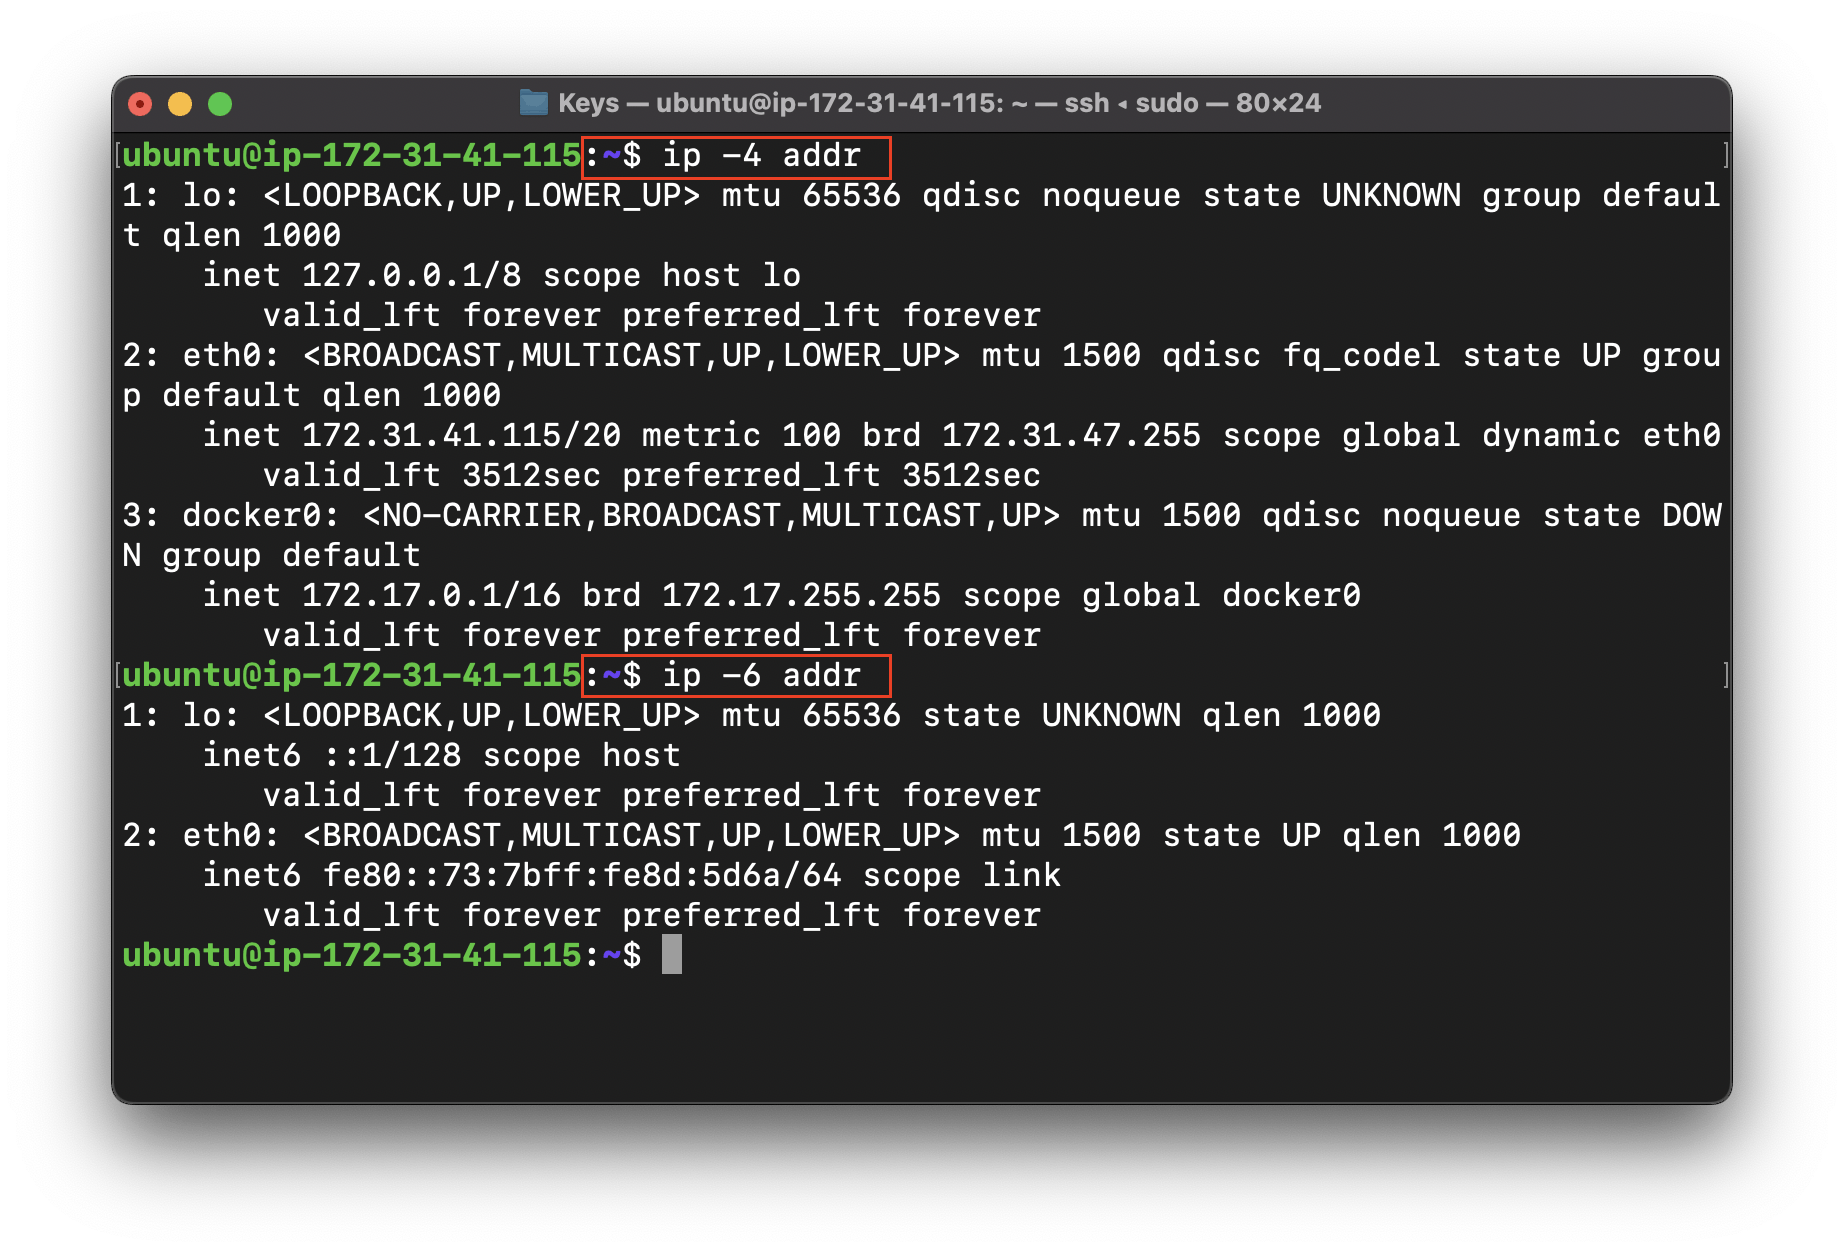Click the broadcast address 172.31.47.255

1071,436
